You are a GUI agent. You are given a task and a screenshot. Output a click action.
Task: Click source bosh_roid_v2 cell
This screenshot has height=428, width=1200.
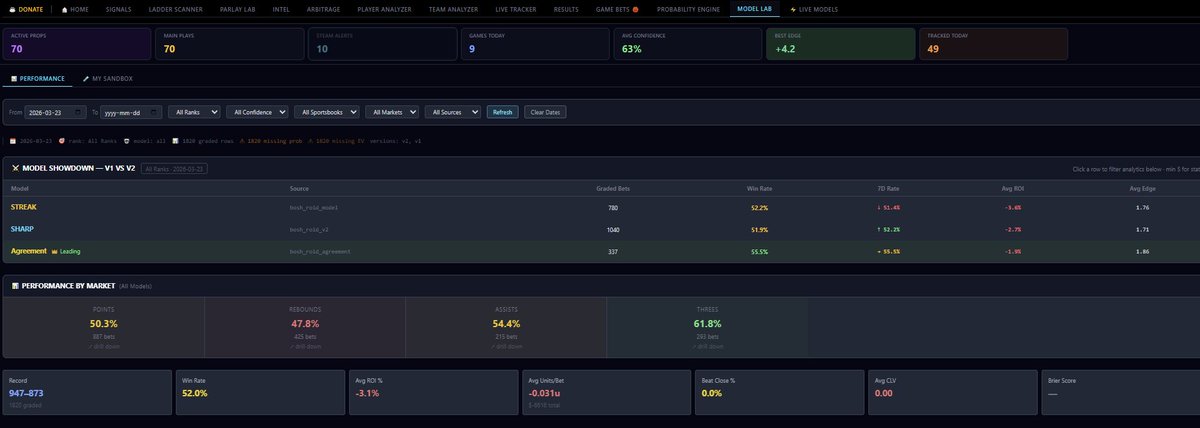pyautogui.click(x=311, y=230)
